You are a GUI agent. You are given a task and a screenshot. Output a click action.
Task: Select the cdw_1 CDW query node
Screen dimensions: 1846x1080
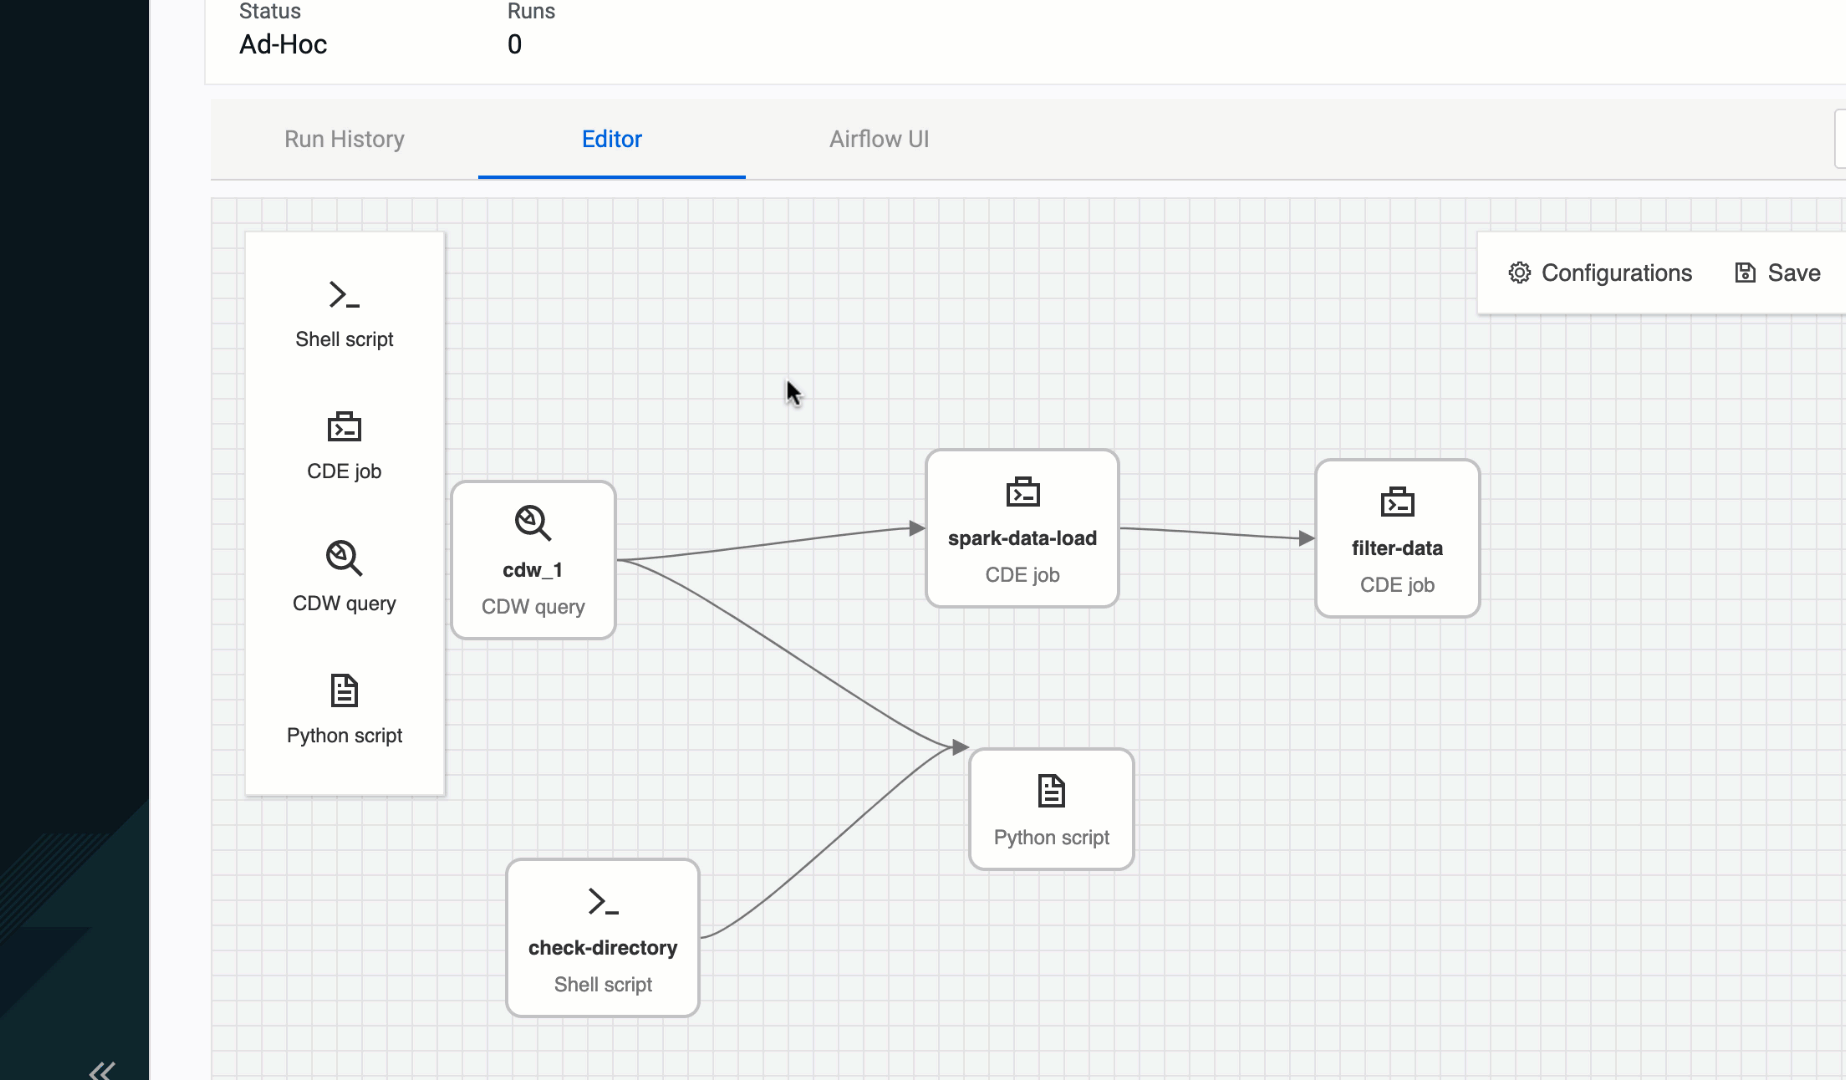(x=532, y=560)
